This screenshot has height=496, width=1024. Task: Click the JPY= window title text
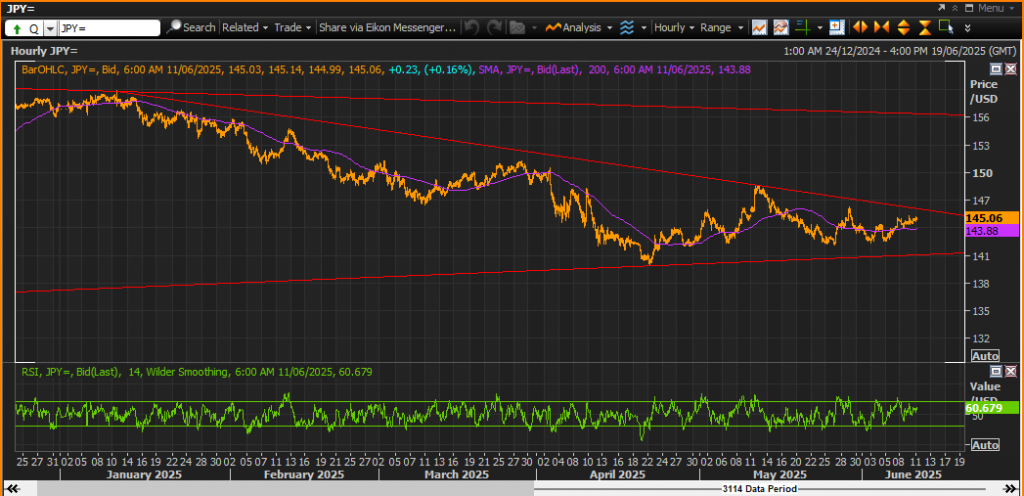(x=20, y=8)
